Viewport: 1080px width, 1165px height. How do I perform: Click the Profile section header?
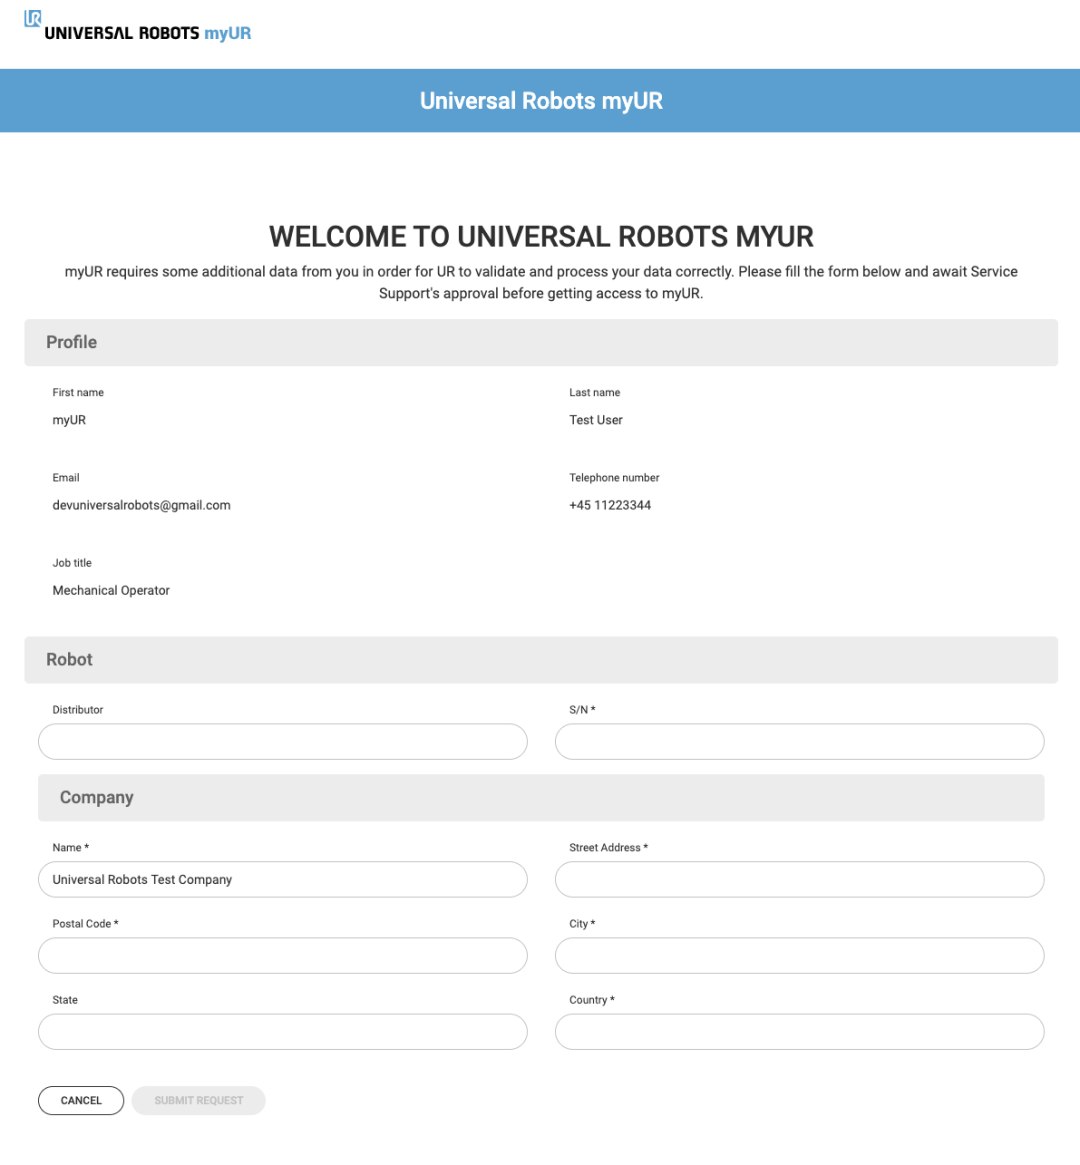(x=541, y=343)
